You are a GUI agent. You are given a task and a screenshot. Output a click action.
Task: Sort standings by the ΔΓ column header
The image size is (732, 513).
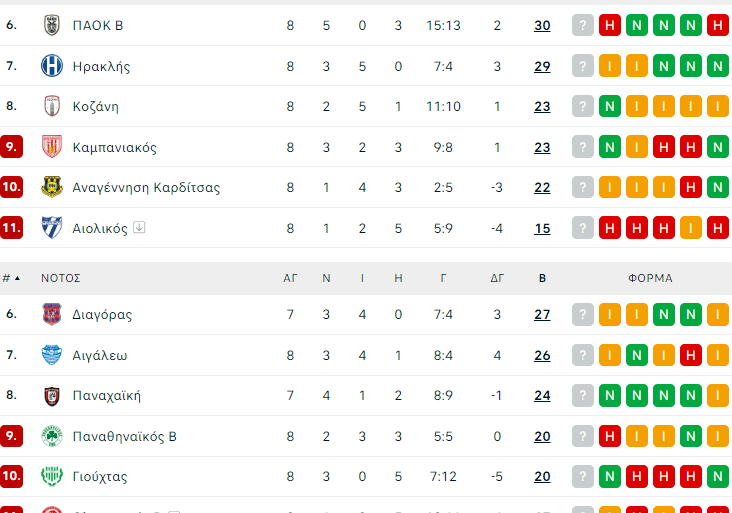coord(497,278)
